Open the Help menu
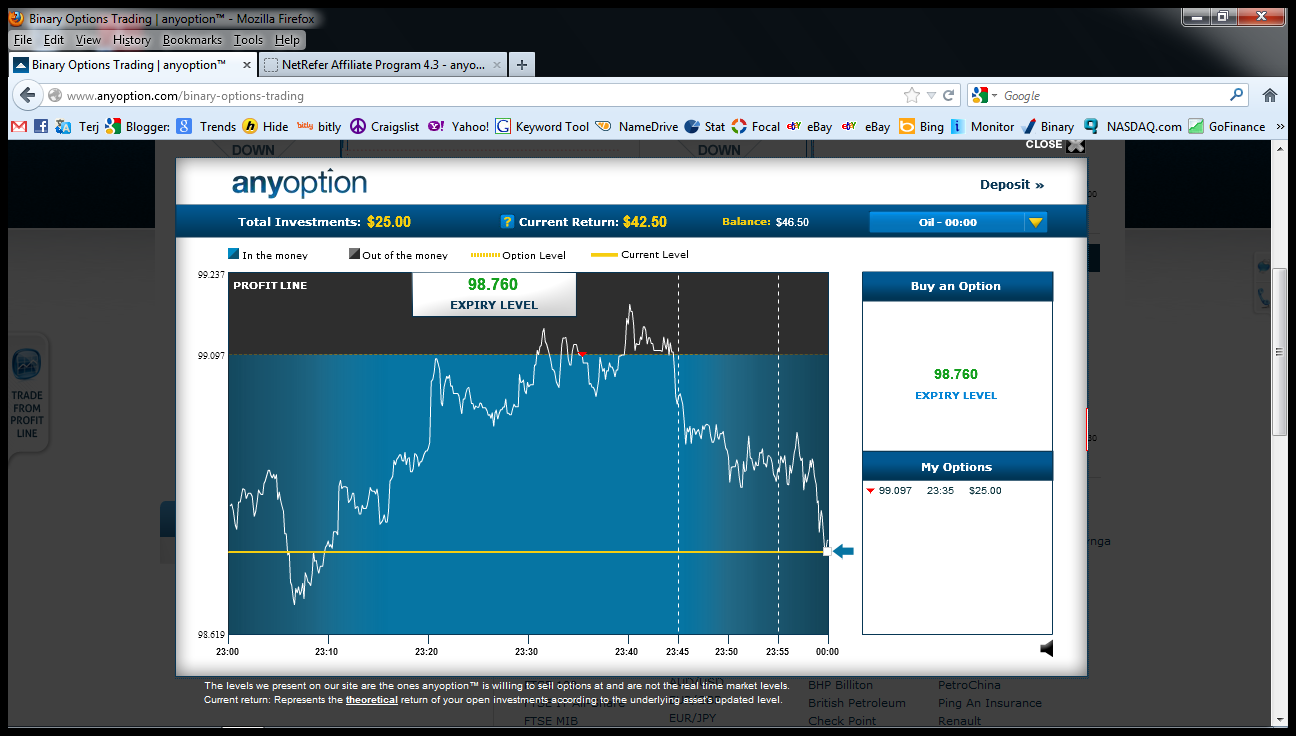Screen dimensions: 1296x736 287,40
